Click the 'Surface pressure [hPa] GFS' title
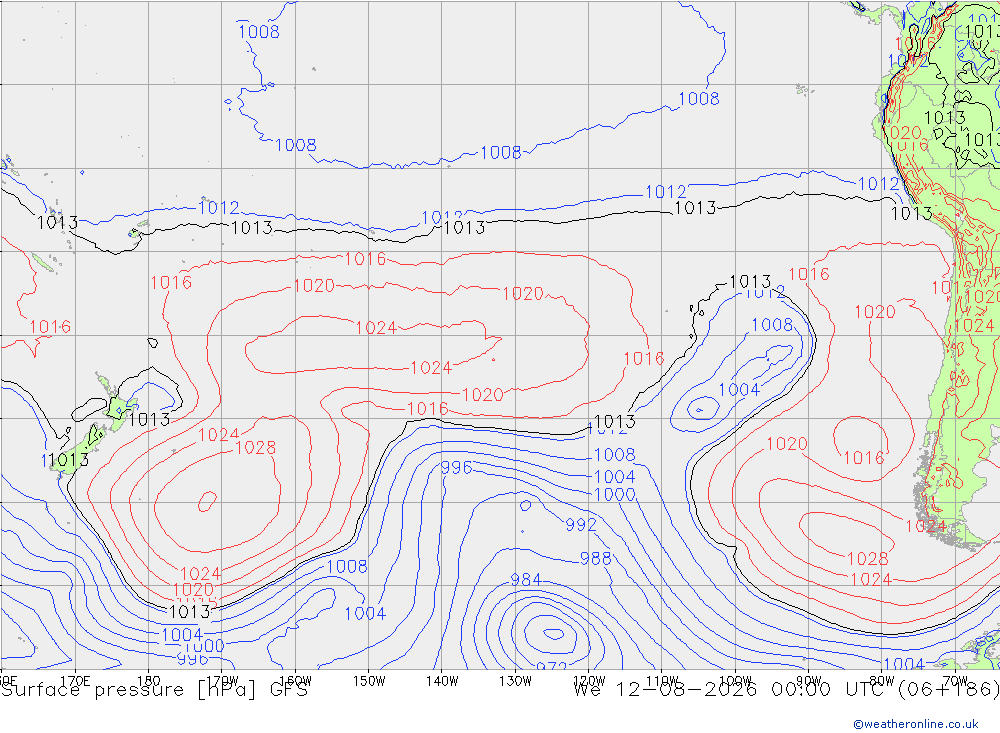The width and height of the screenshot is (1000, 733). (154, 690)
